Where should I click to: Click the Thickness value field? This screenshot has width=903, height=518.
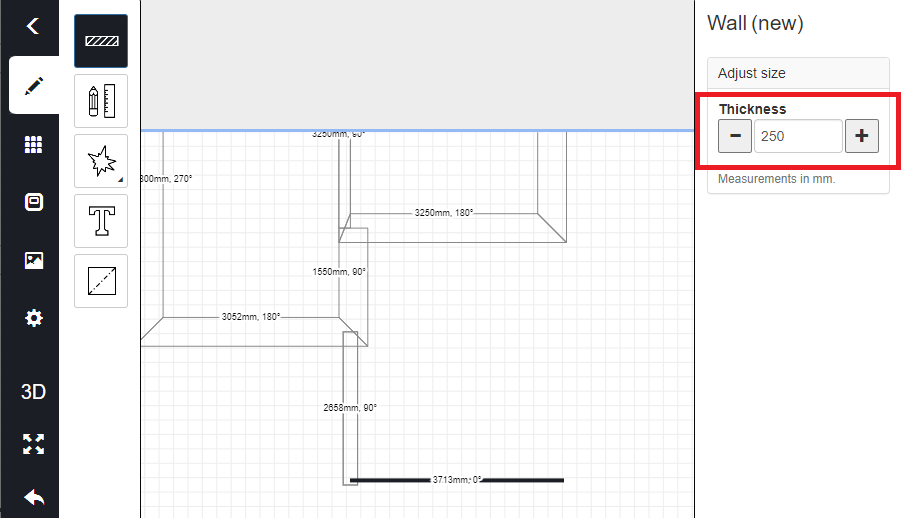[797, 136]
